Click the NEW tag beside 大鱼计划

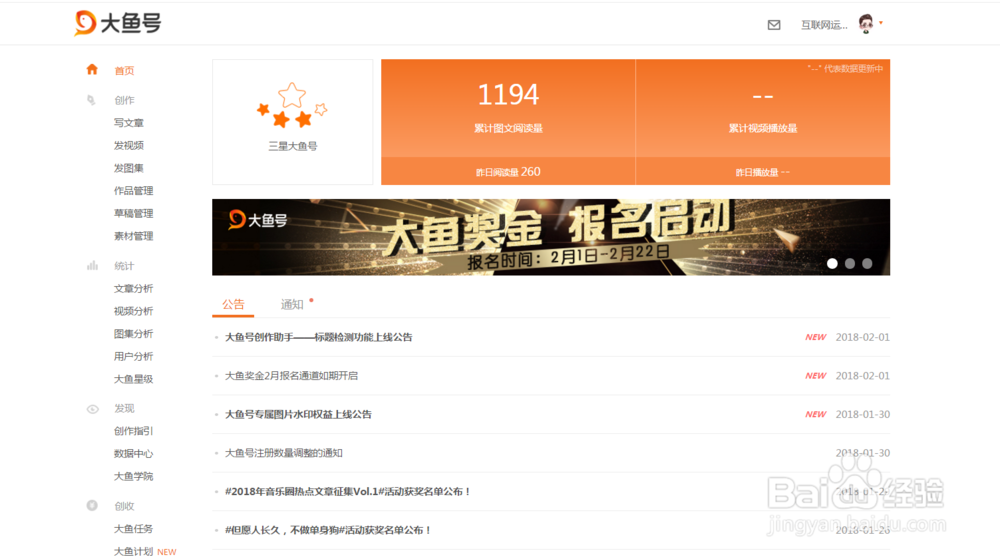pos(166,552)
